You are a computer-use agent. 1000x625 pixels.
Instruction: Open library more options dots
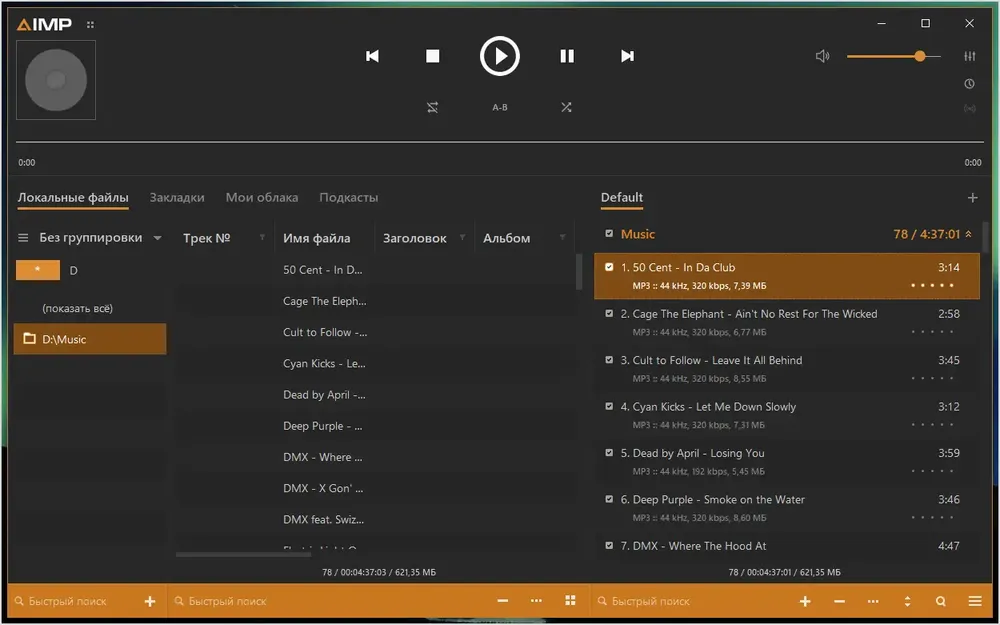pos(536,601)
